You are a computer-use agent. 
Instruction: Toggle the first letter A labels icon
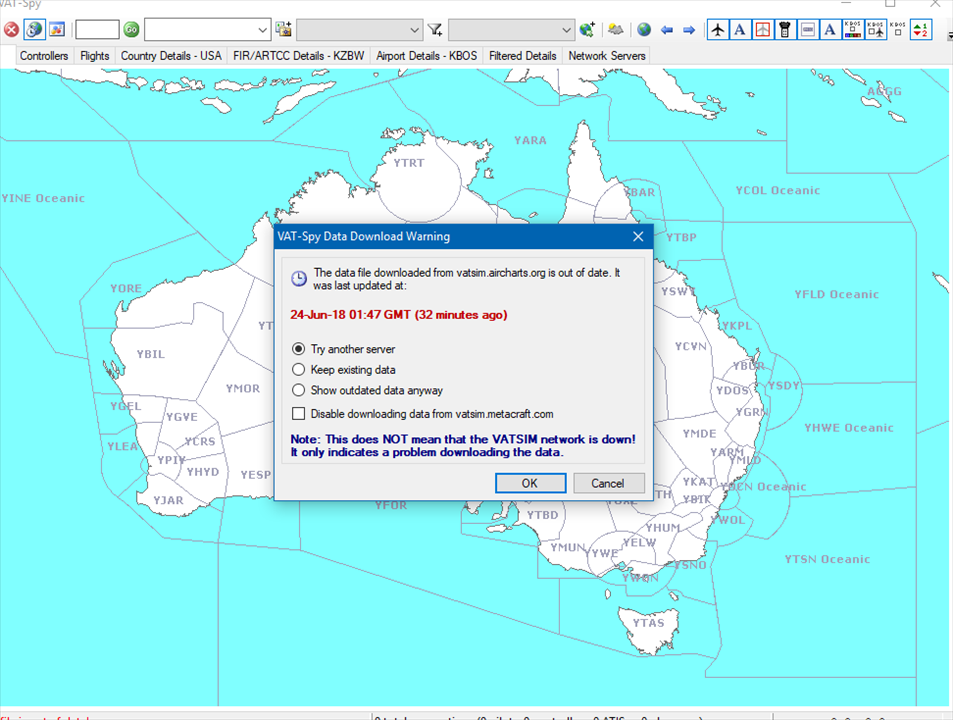(740, 29)
